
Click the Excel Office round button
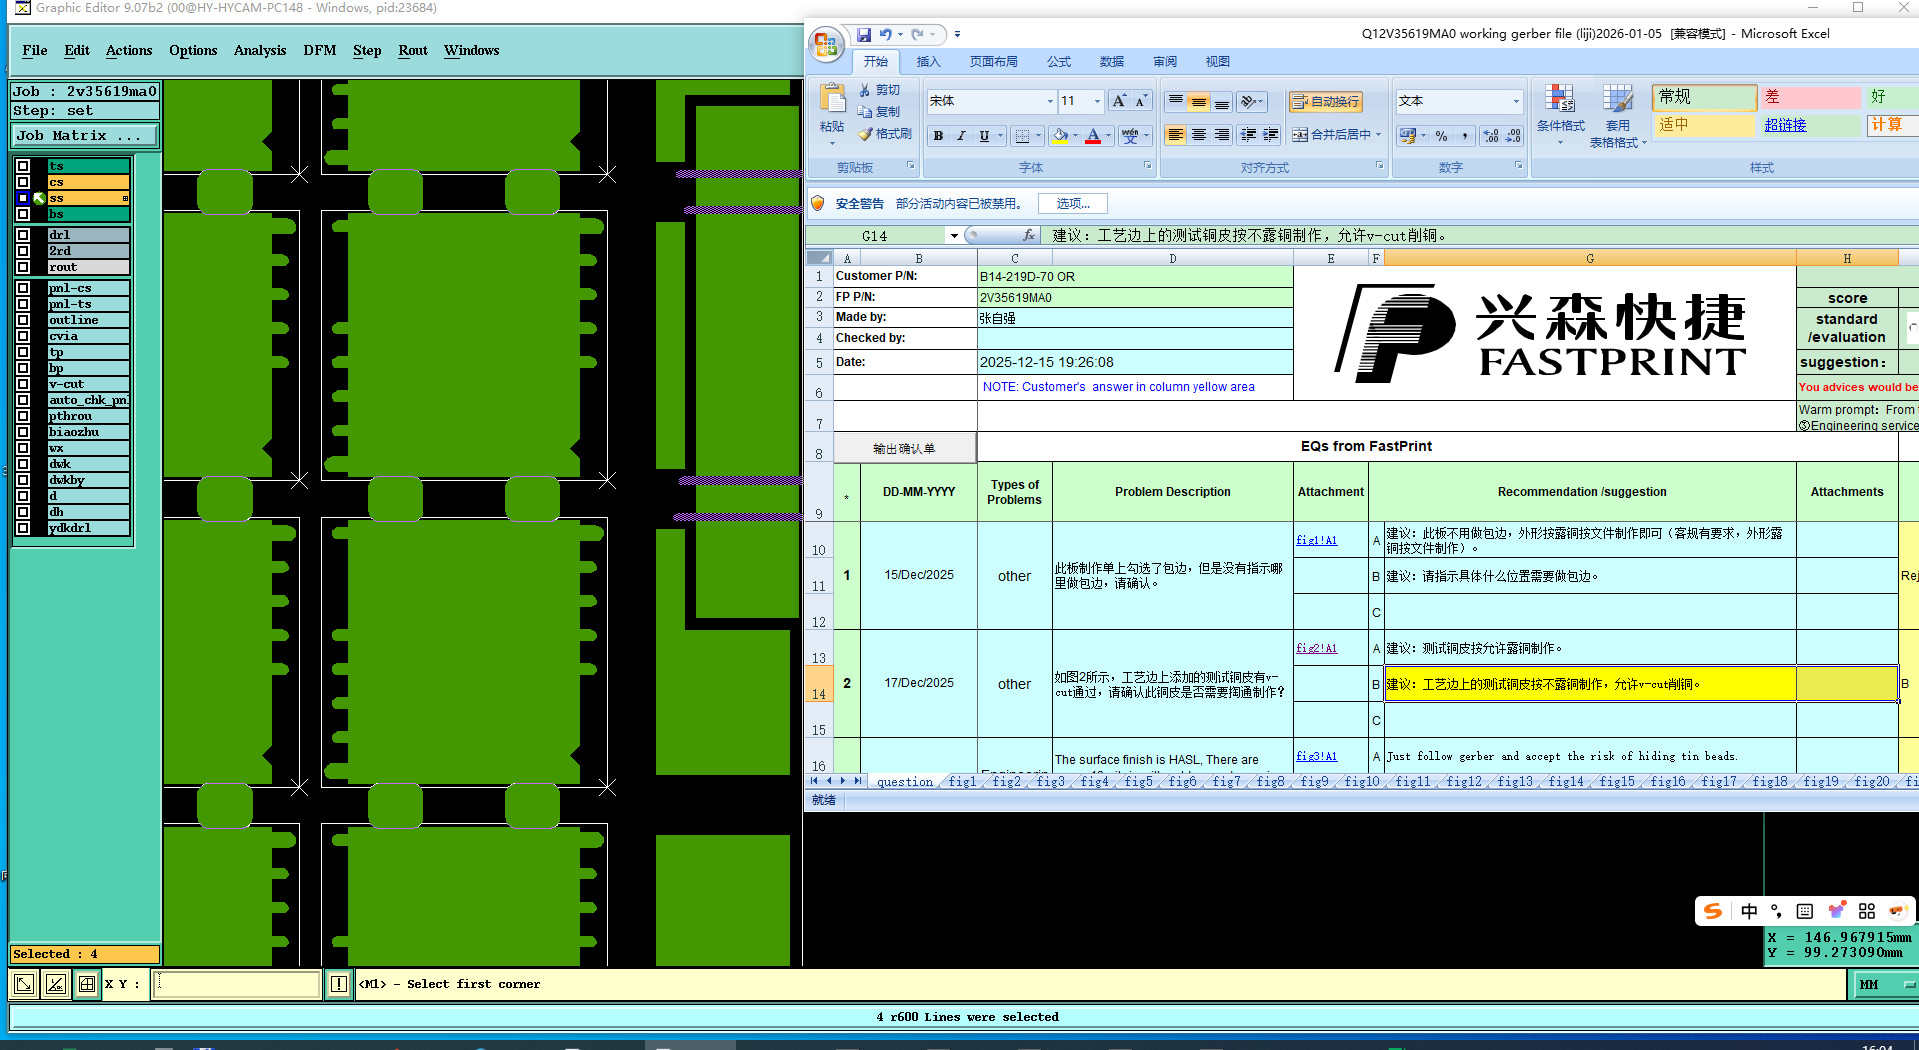click(826, 44)
